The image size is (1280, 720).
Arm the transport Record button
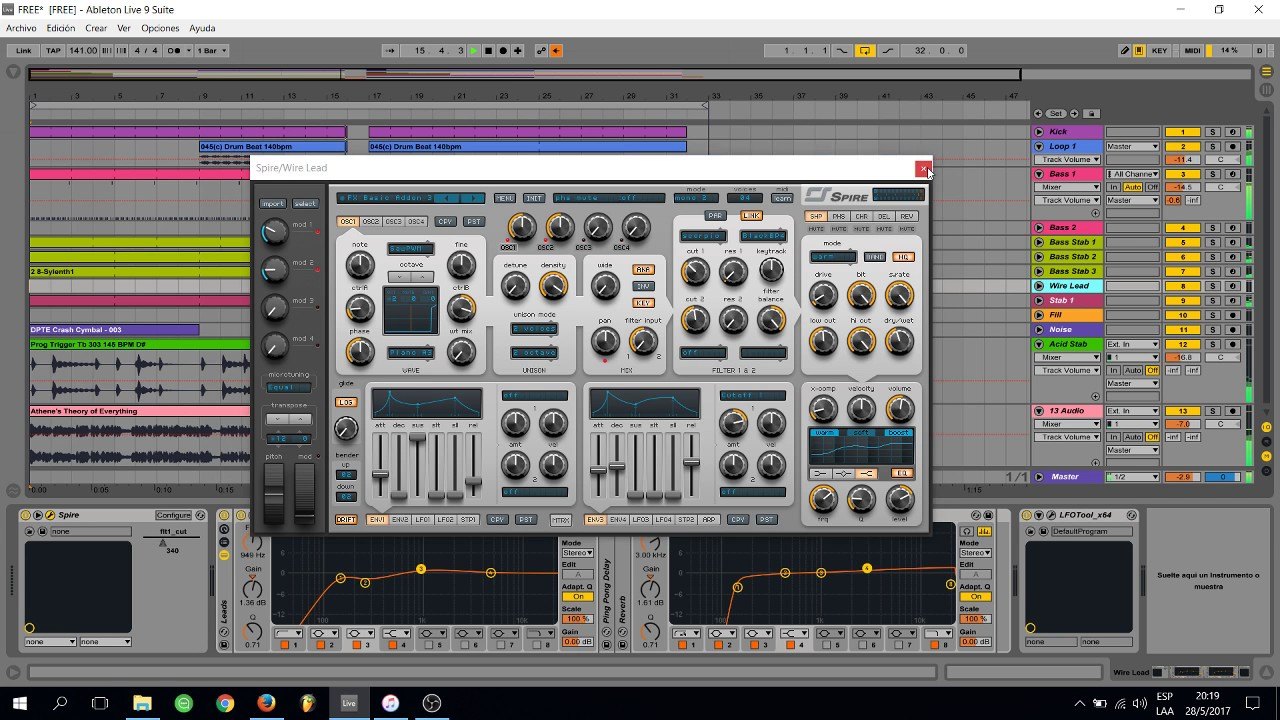(x=503, y=50)
